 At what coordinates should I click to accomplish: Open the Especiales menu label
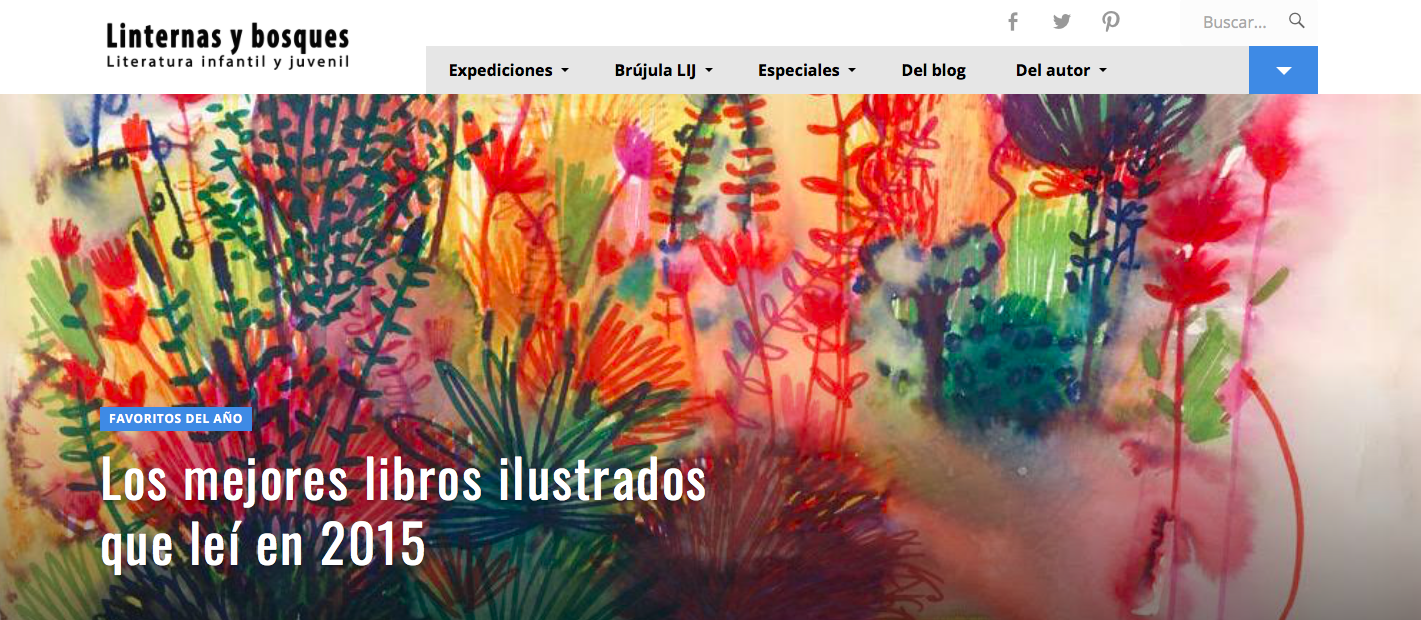798,70
